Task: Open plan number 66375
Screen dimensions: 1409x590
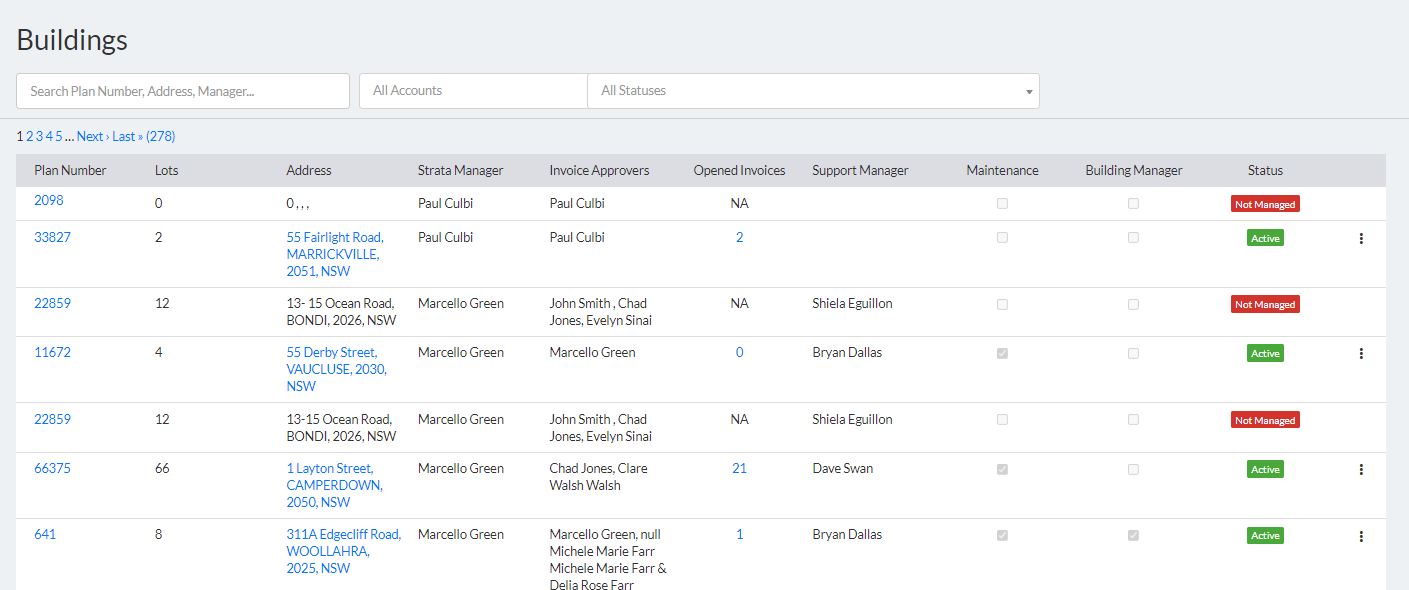Action: click(52, 468)
